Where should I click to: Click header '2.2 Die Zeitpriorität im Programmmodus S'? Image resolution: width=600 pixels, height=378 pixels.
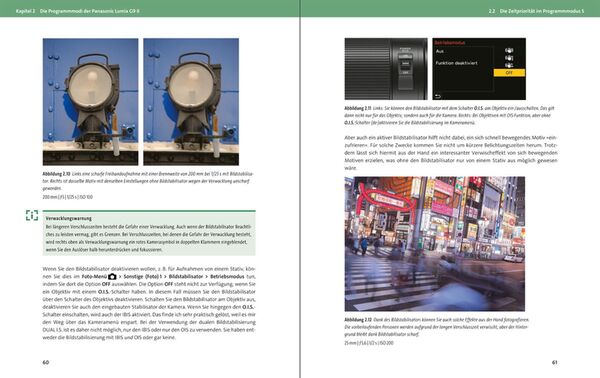536,11
